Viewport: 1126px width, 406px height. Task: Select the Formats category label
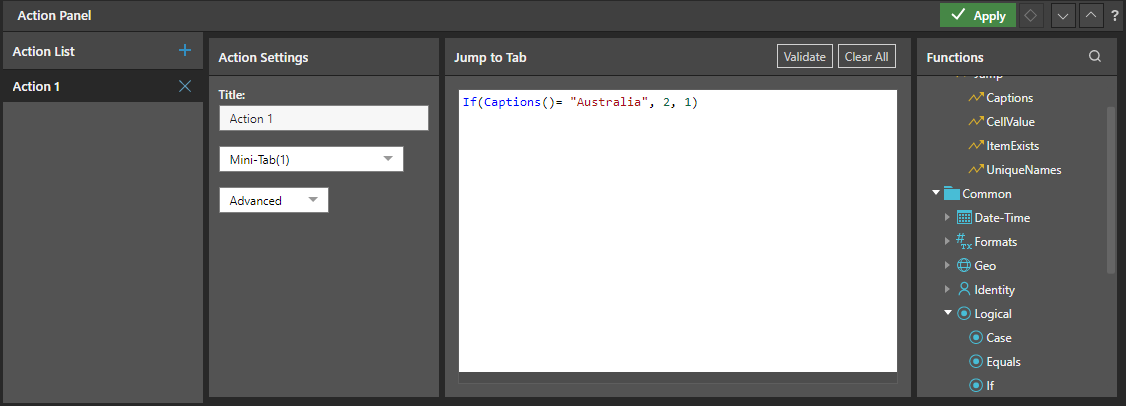pyautogui.click(x=995, y=241)
